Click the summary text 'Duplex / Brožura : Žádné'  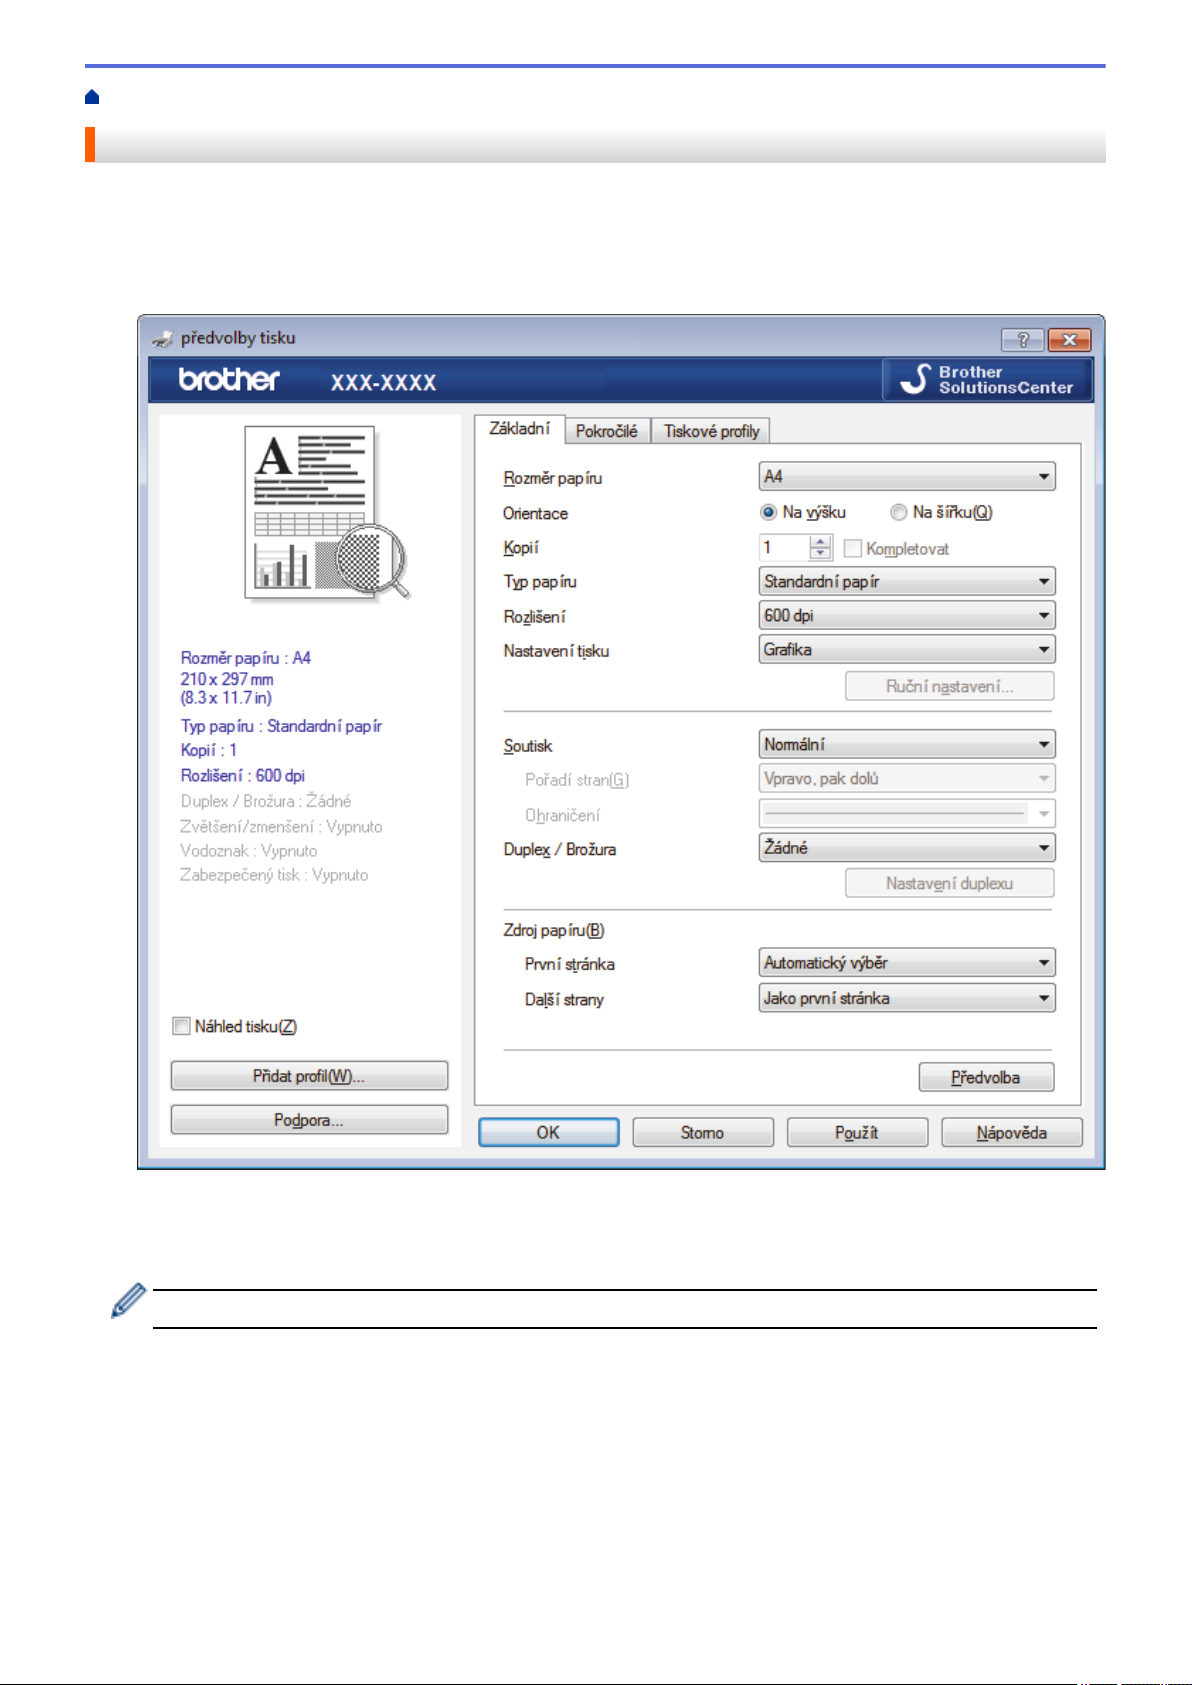coord(266,801)
